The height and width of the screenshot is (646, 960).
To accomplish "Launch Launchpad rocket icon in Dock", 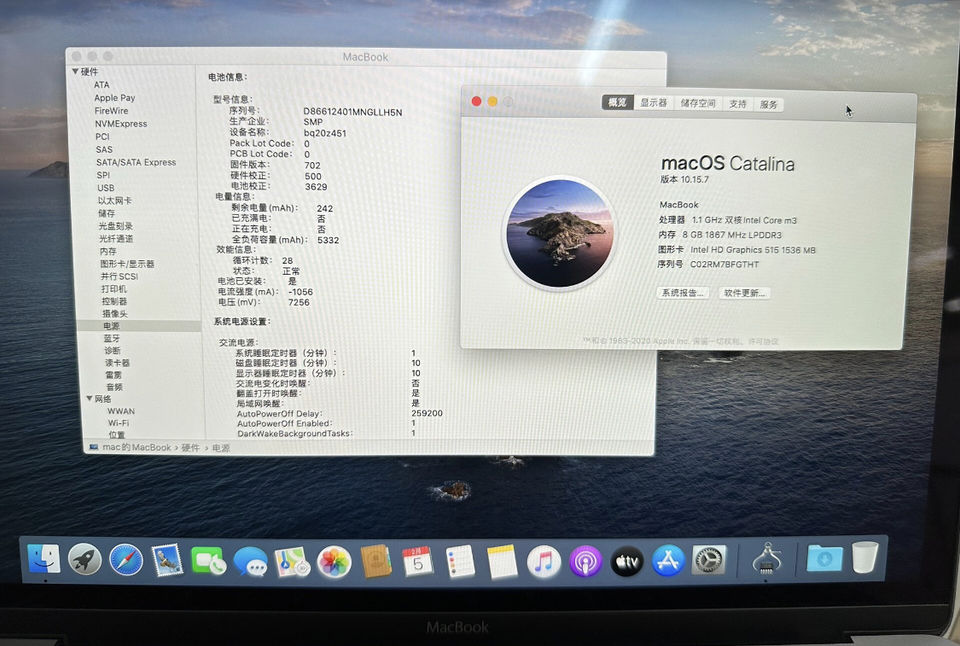I will click(x=84, y=560).
